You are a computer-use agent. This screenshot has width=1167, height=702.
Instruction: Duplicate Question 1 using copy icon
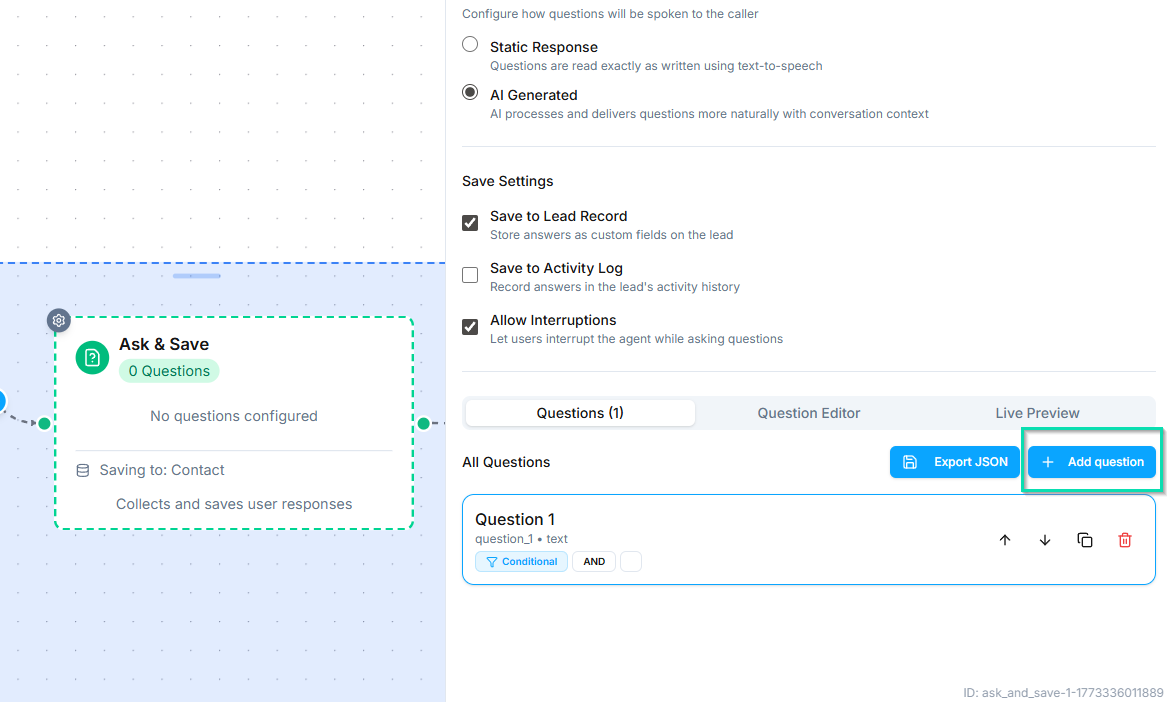click(1085, 540)
